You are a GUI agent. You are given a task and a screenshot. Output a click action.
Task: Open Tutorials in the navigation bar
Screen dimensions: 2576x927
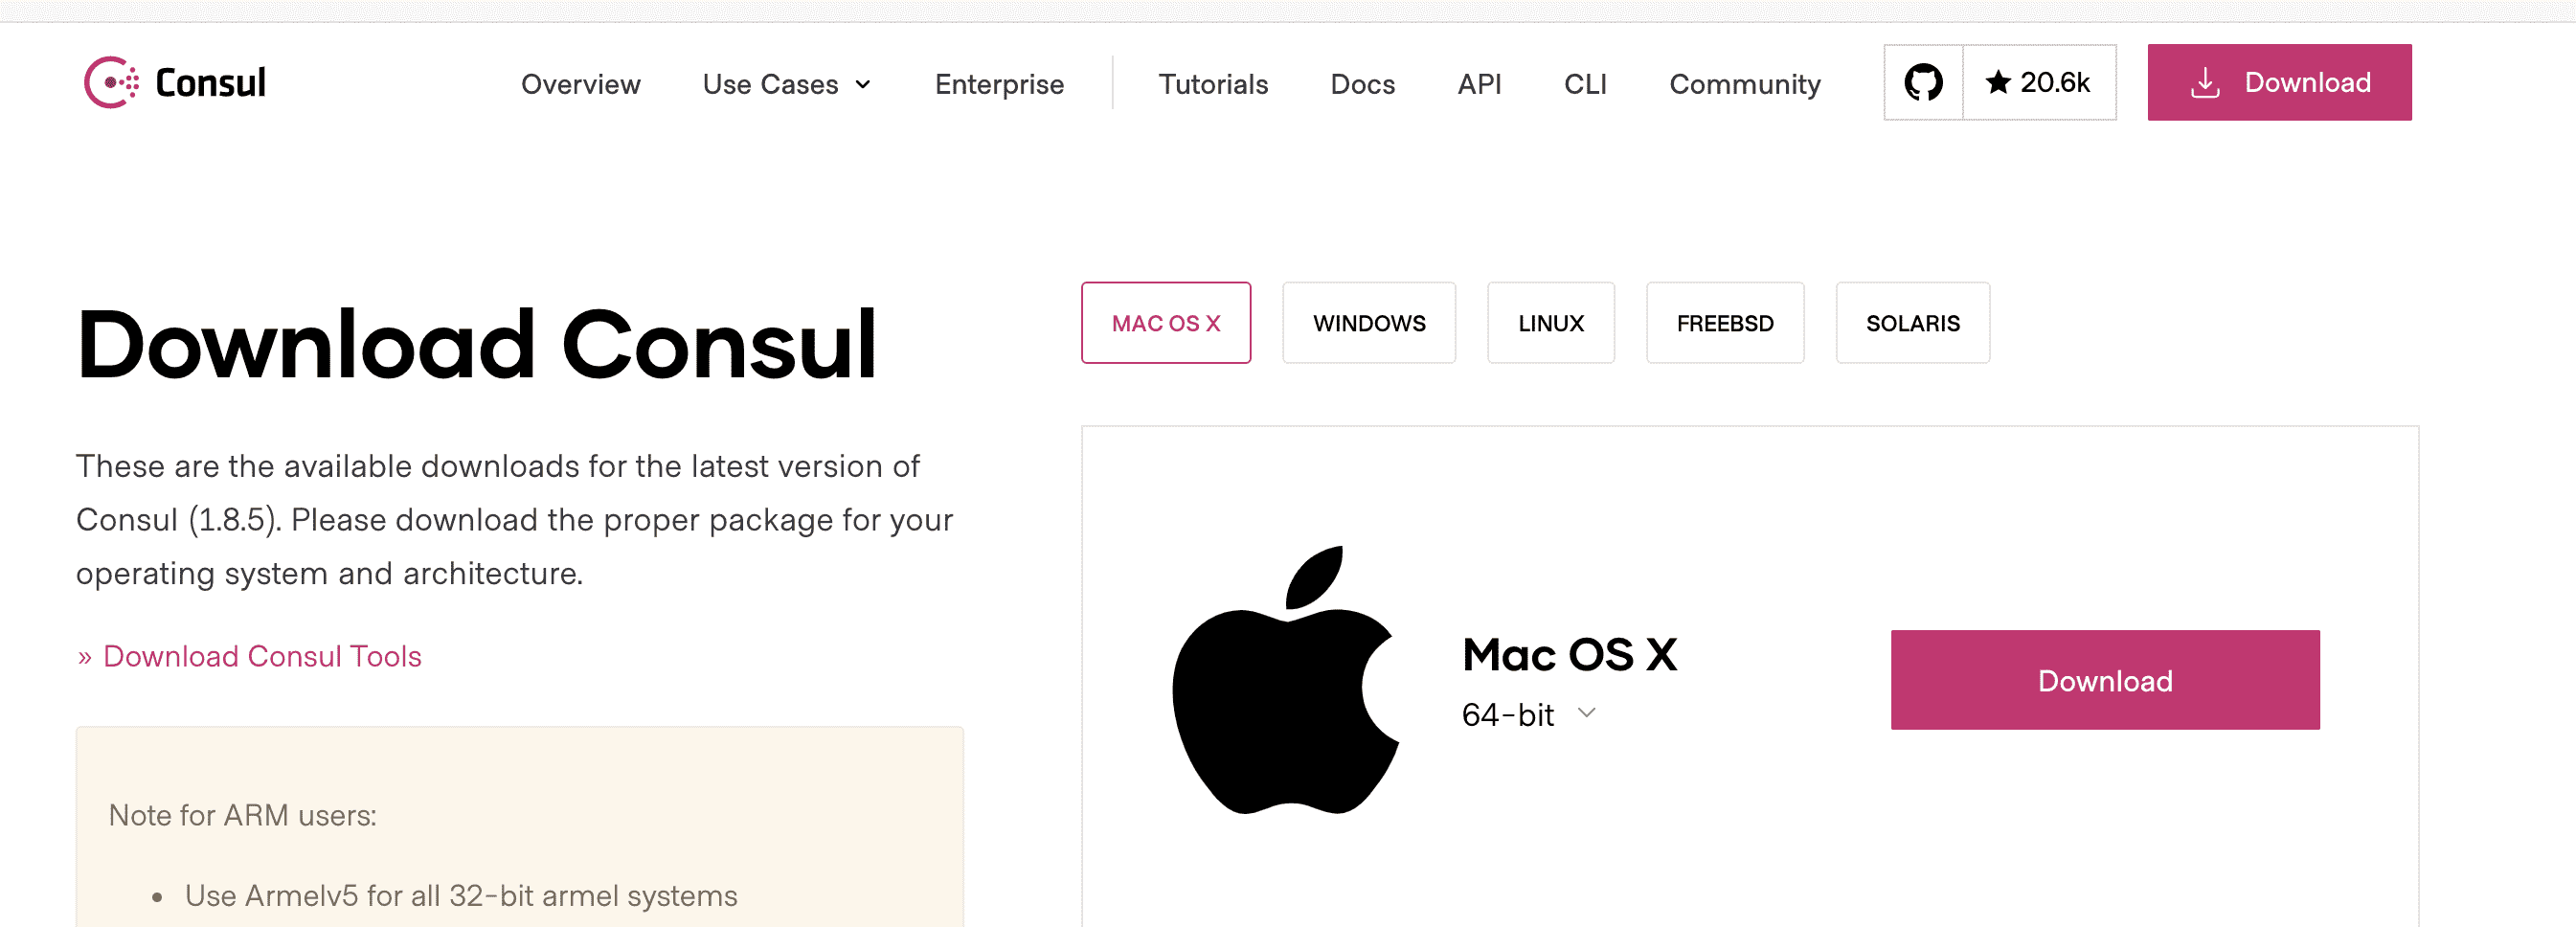coord(1212,84)
